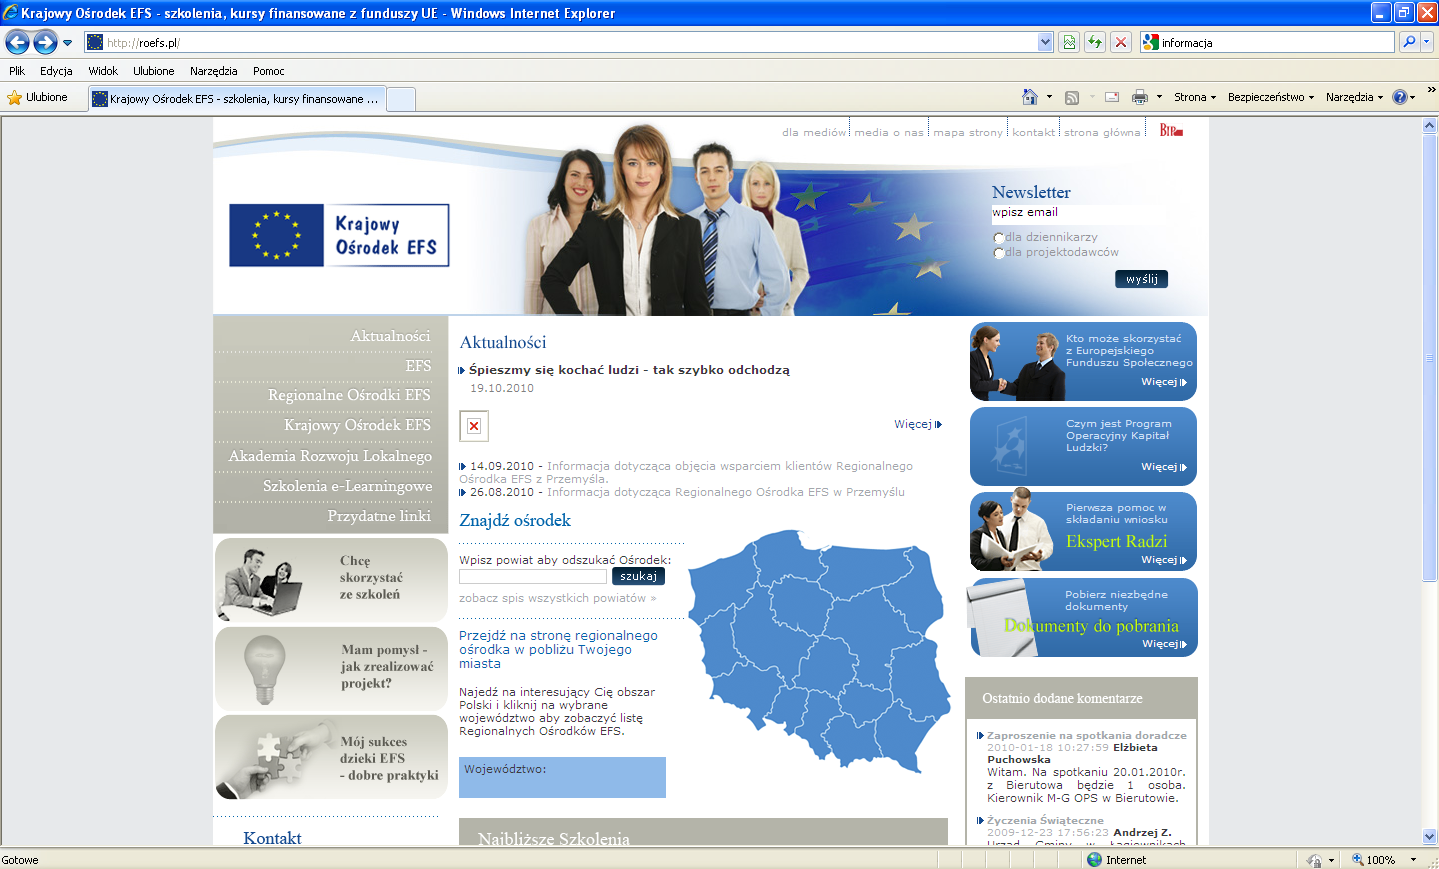
Task: Click the Krajowy Ośrodek EFS logo
Action: coord(339,235)
